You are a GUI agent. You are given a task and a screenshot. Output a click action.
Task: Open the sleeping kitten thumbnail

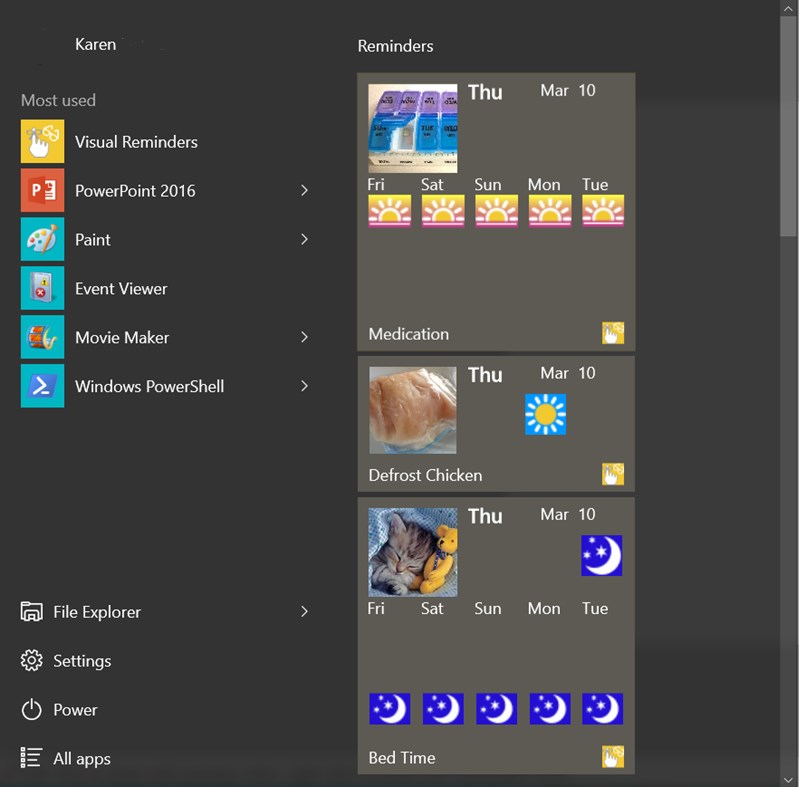[413, 552]
